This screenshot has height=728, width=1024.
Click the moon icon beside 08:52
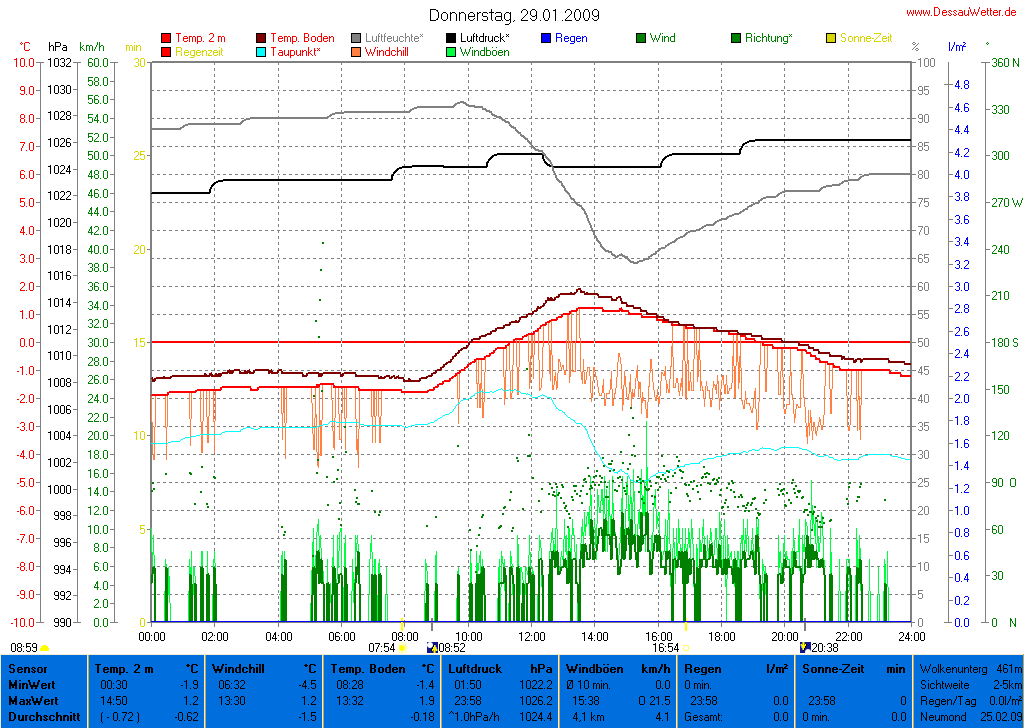tap(432, 648)
